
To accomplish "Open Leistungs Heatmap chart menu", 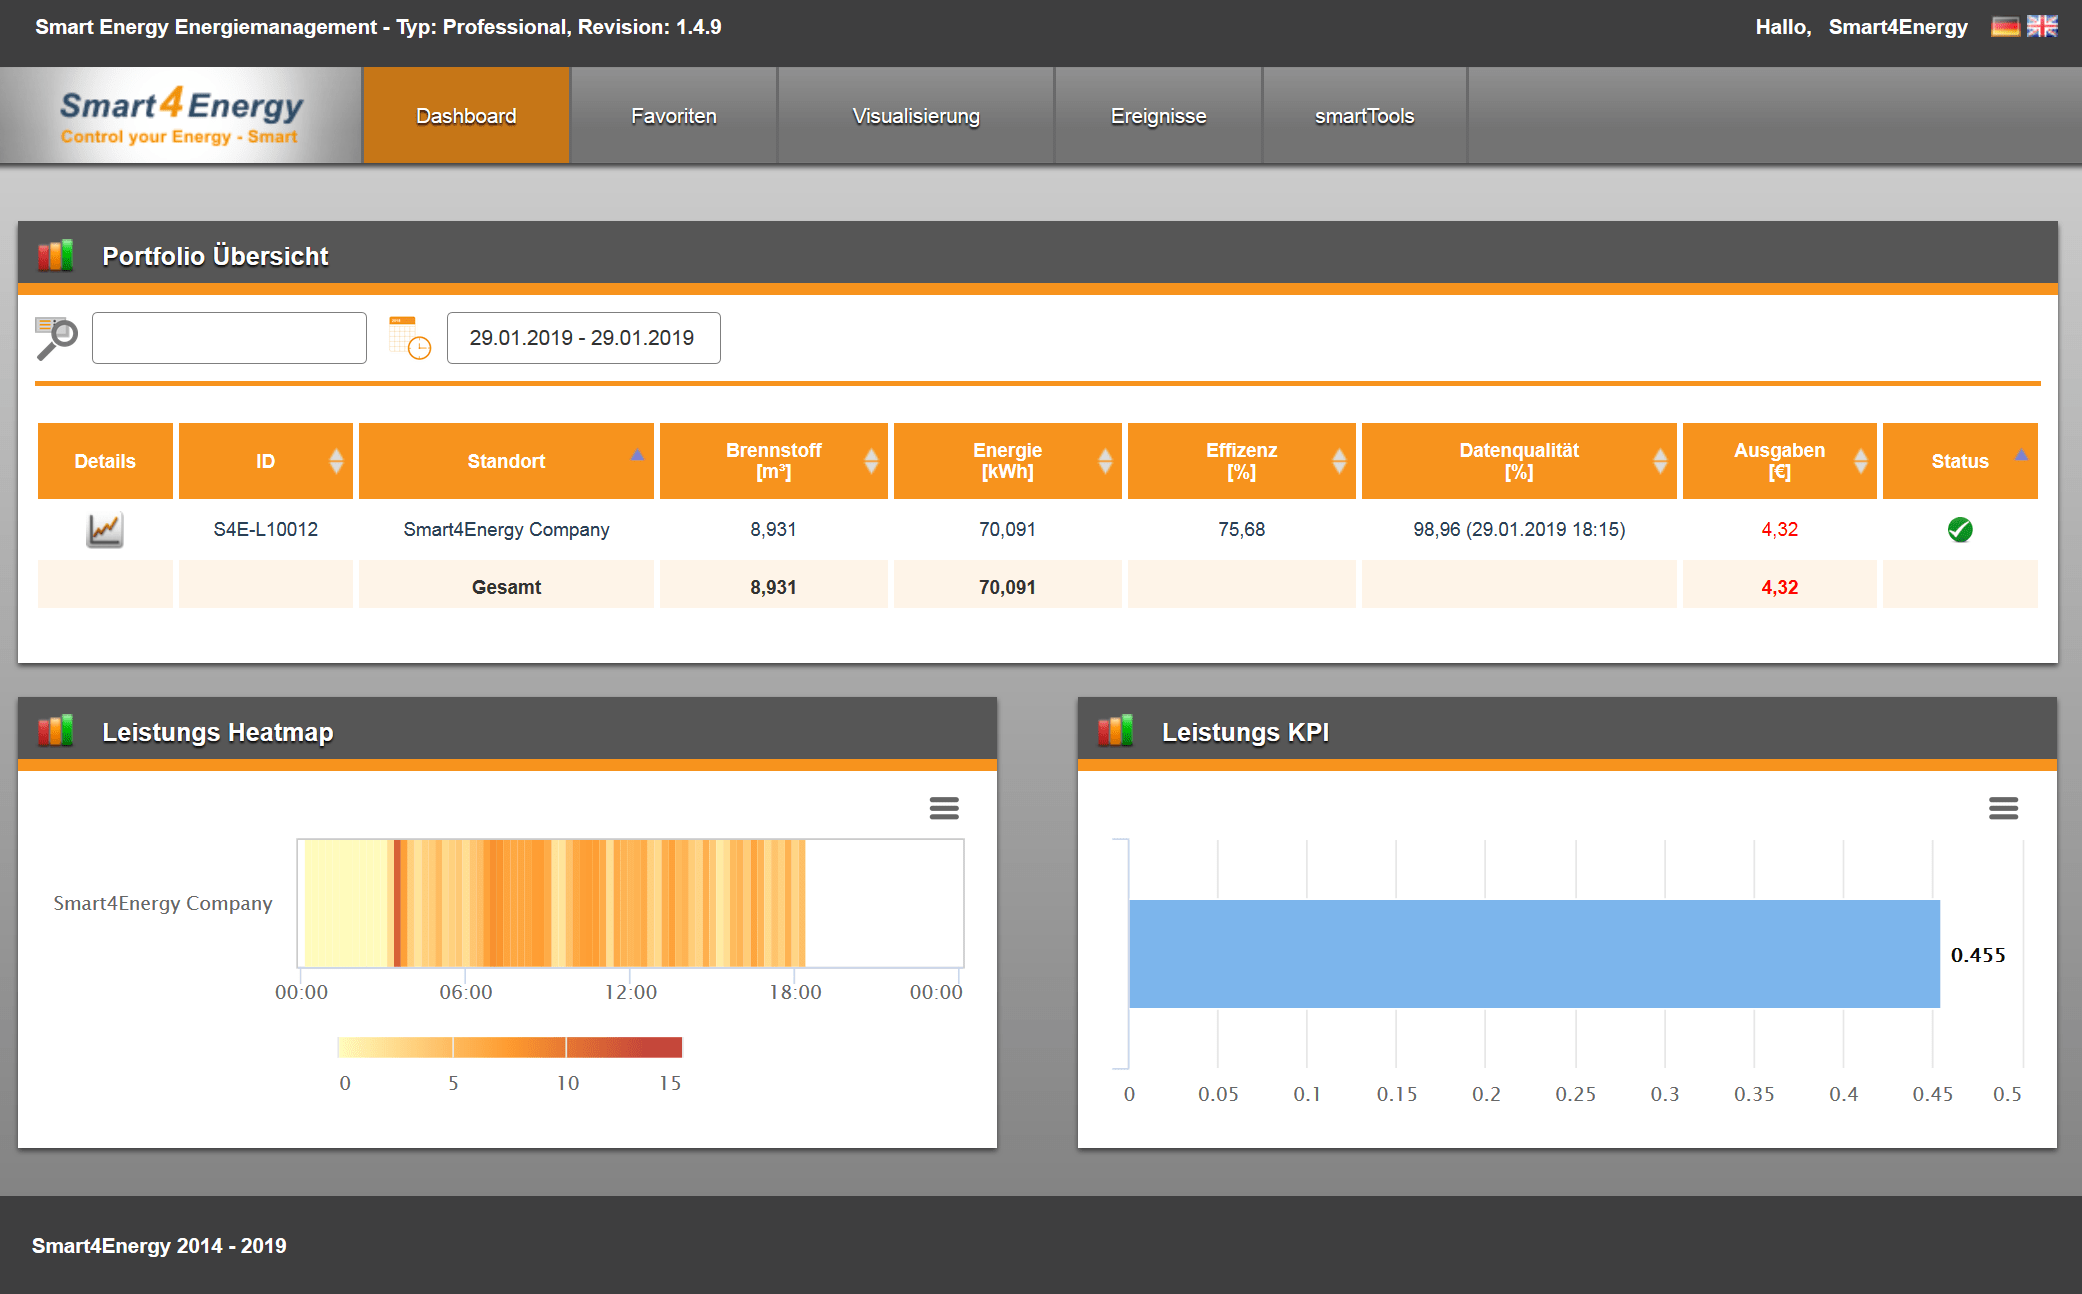I will tap(944, 808).
